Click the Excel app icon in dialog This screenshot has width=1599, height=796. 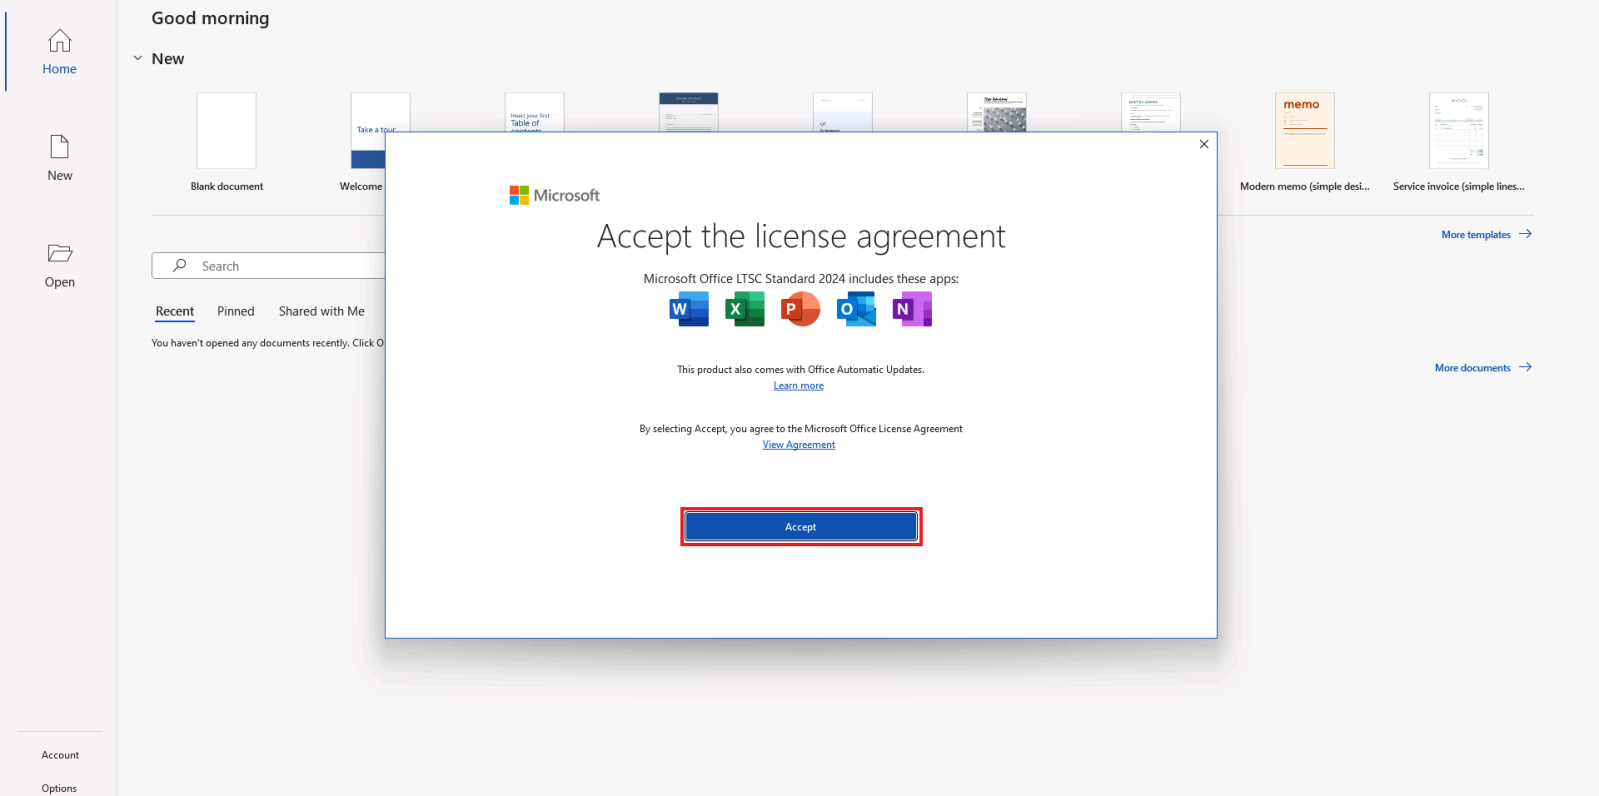[x=745, y=309]
